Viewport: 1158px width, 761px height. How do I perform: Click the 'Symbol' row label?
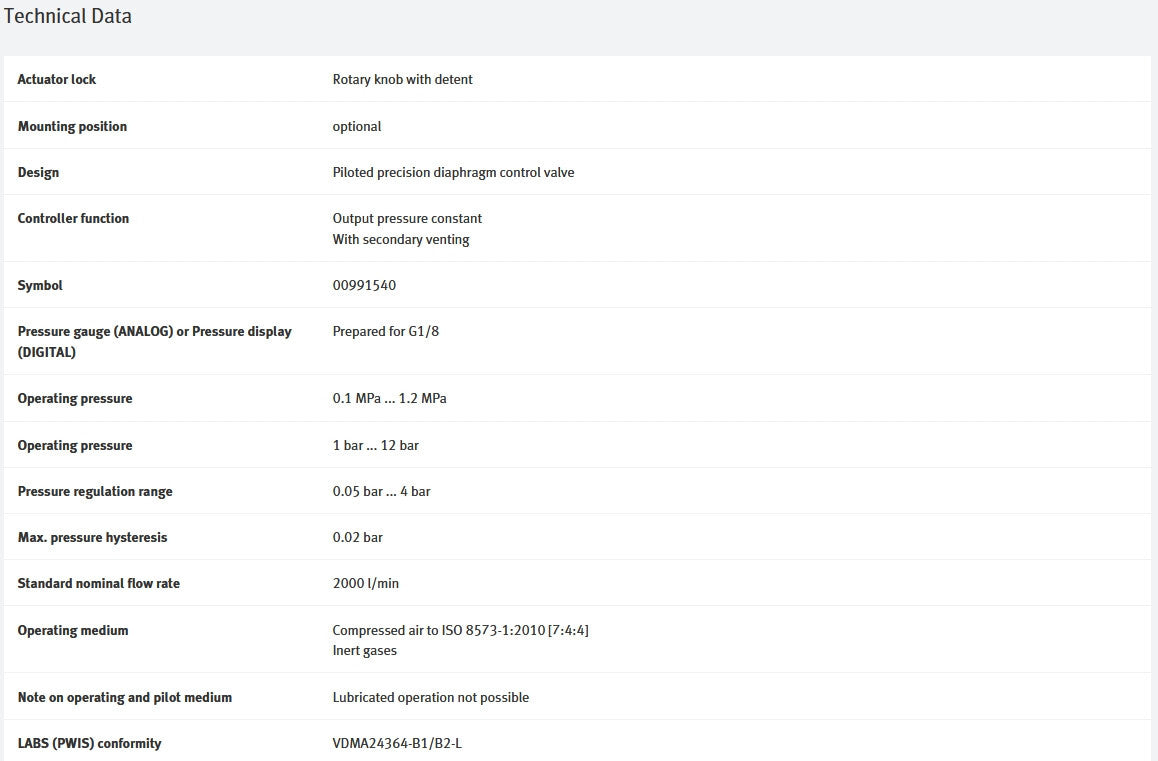[x=40, y=285]
